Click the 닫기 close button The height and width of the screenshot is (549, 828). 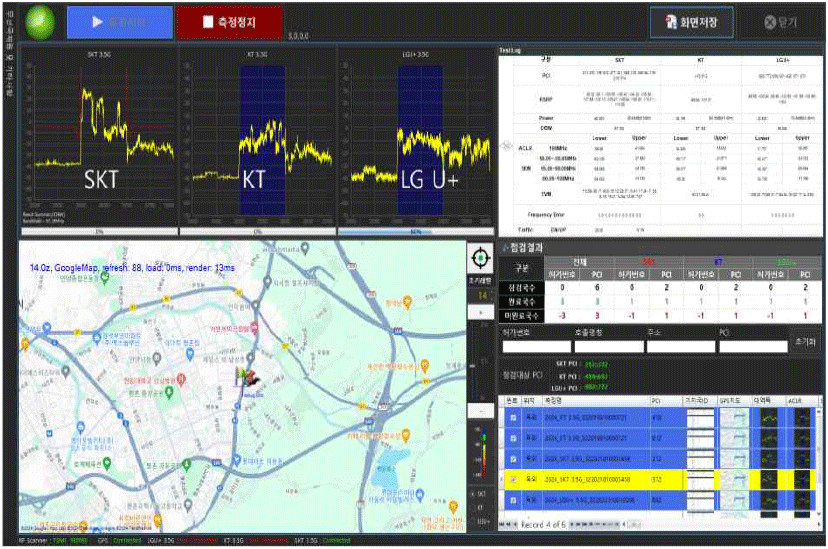pos(780,22)
